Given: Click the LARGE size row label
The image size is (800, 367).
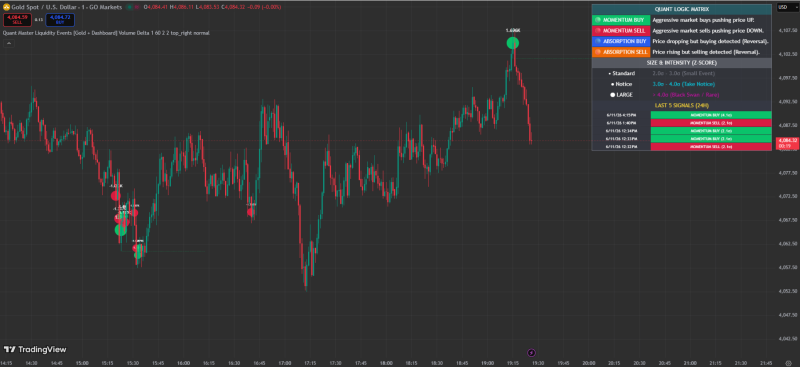Looking at the screenshot, I should 622,95.
